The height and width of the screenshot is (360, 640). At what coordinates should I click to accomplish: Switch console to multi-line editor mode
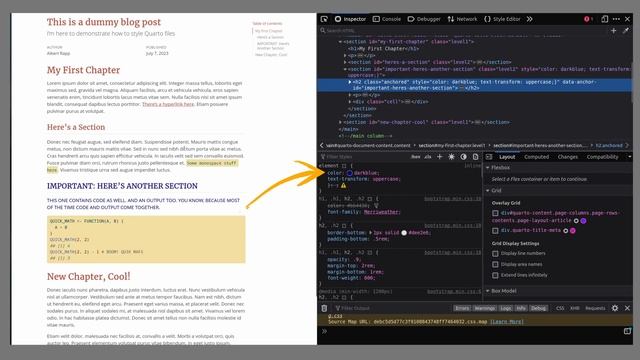627,331
